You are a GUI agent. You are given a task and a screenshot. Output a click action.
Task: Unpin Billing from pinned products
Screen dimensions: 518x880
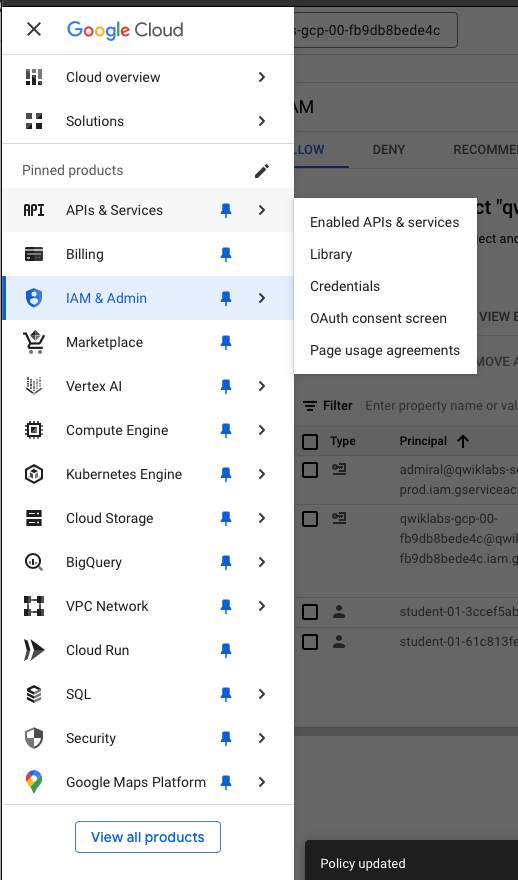tap(226, 254)
